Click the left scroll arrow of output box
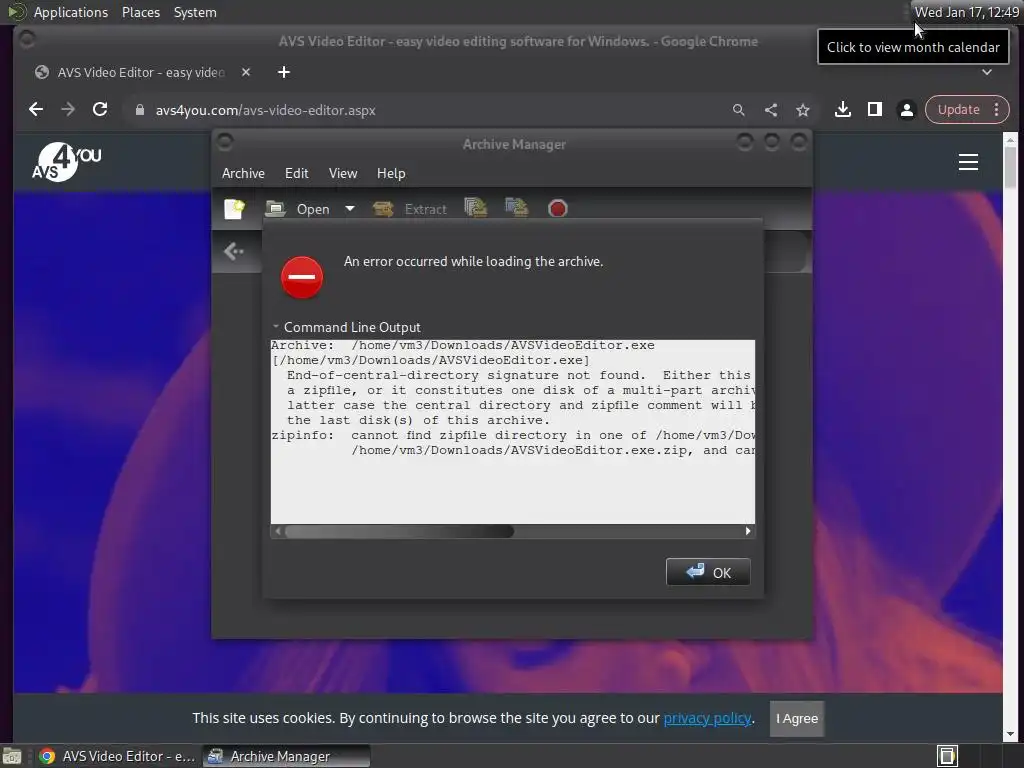Image resolution: width=1024 pixels, height=768 pixels. pos(278,532)
